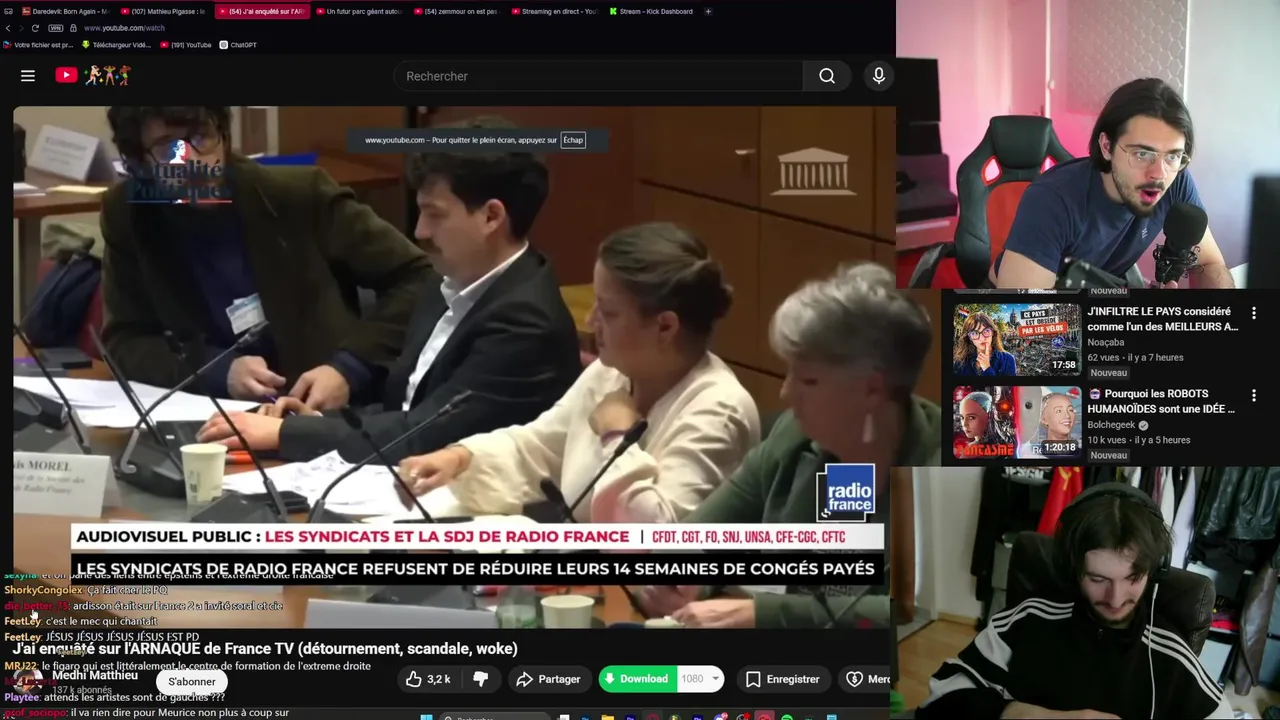Open the workspaces icon before first tab
This screenshot has width=1280, height=720.
click(x=8, y=11)
